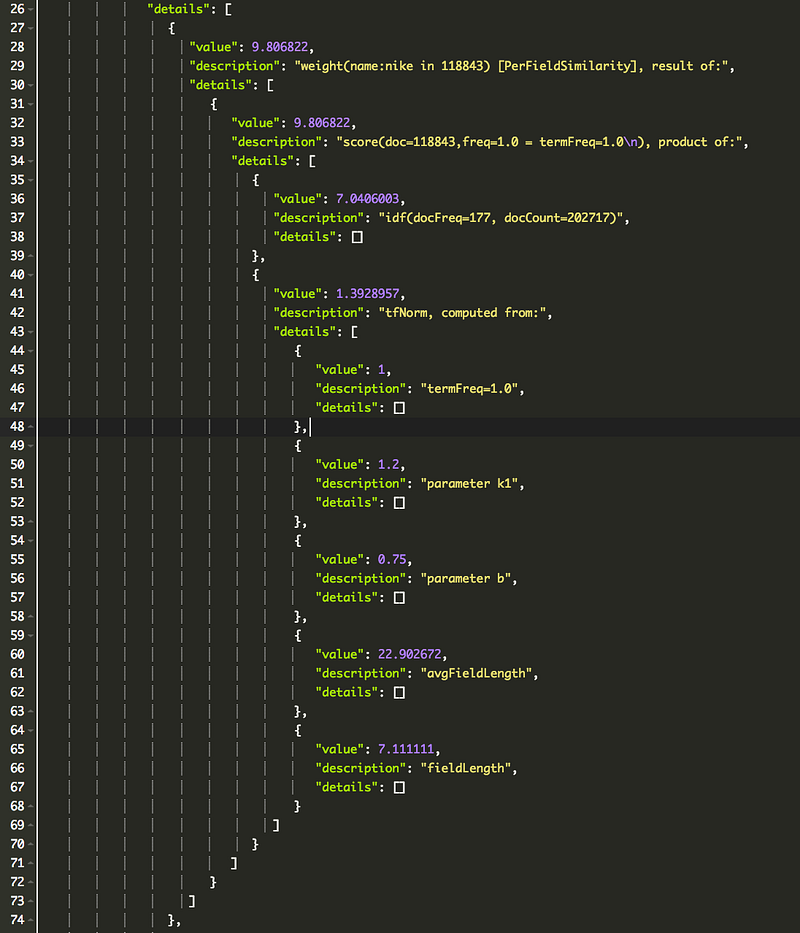Click the "parameter b" string
This screenshot has height=933, width=800.
[x=465, y=579]
